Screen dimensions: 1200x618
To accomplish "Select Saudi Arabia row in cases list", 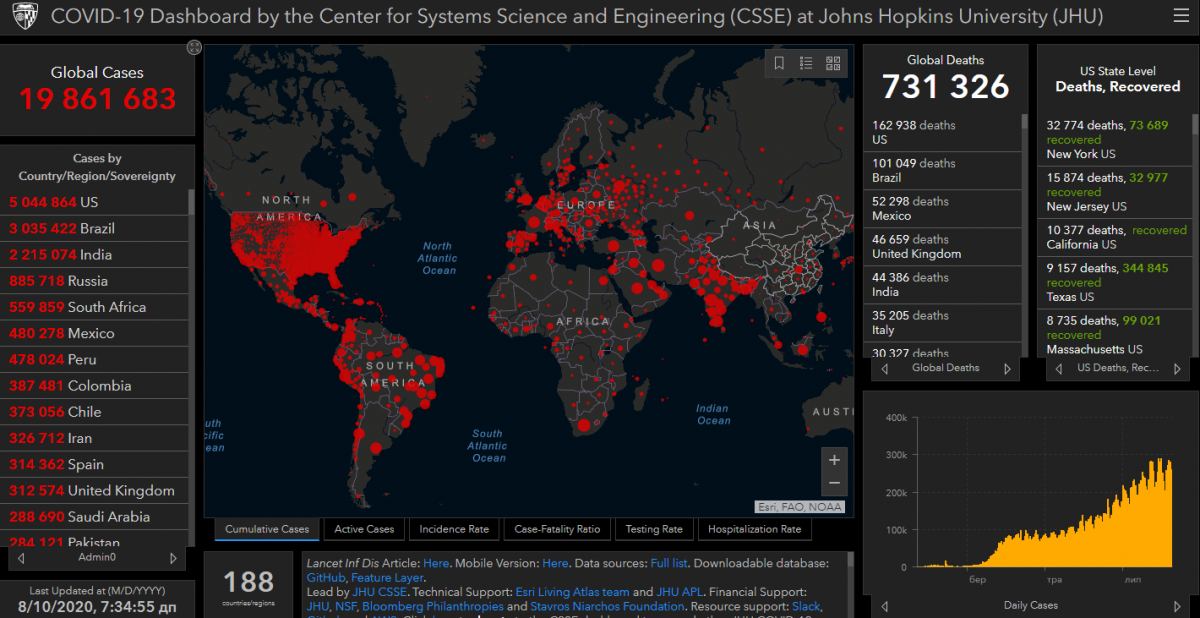I will coord(94,516).
